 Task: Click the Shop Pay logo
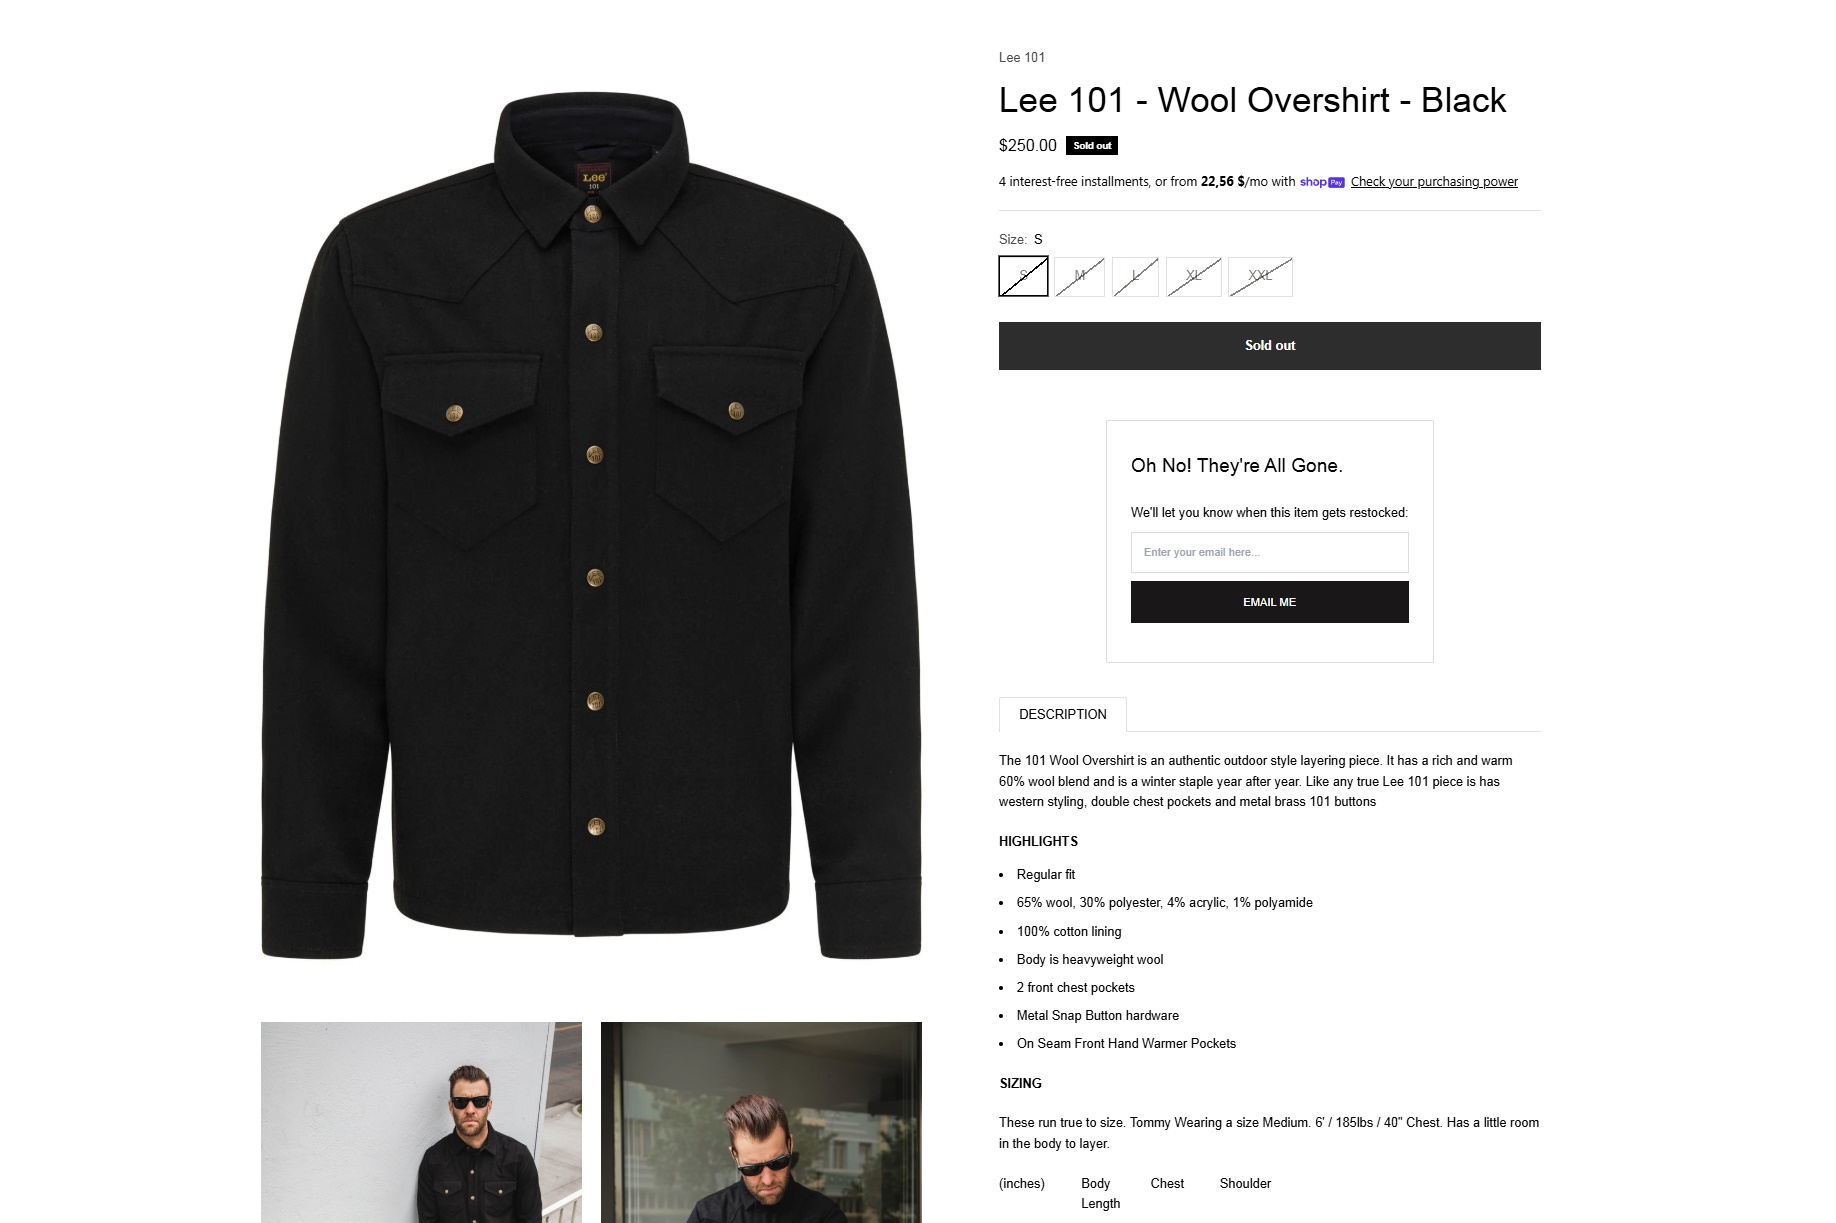tap(1321, 182)
